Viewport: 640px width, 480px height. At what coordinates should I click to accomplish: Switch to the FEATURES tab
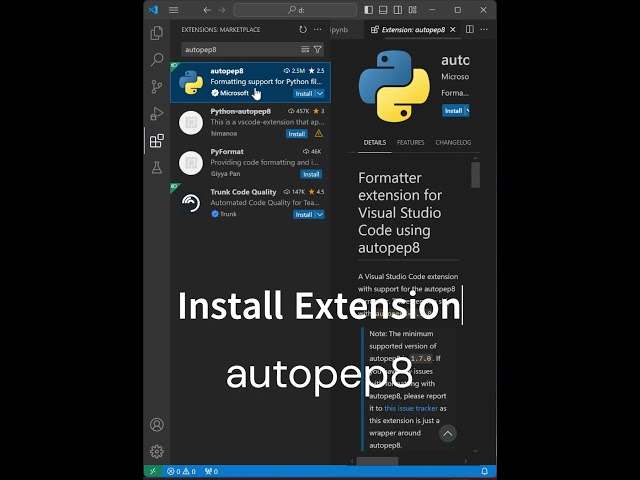(411, 142)
